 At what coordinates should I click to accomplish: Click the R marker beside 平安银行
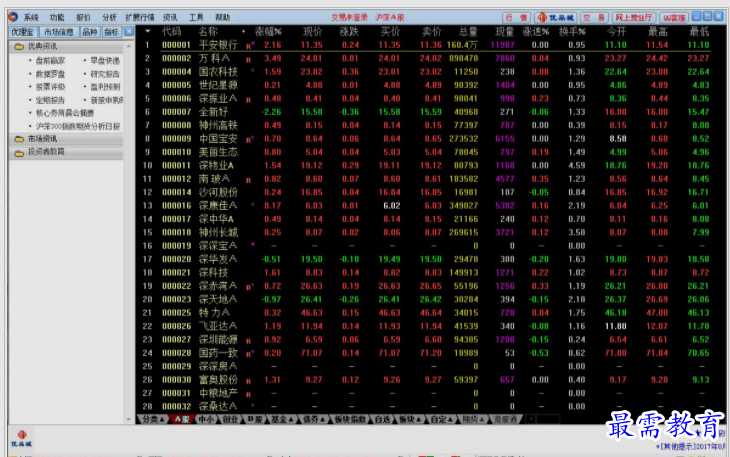tap(250, 46)
